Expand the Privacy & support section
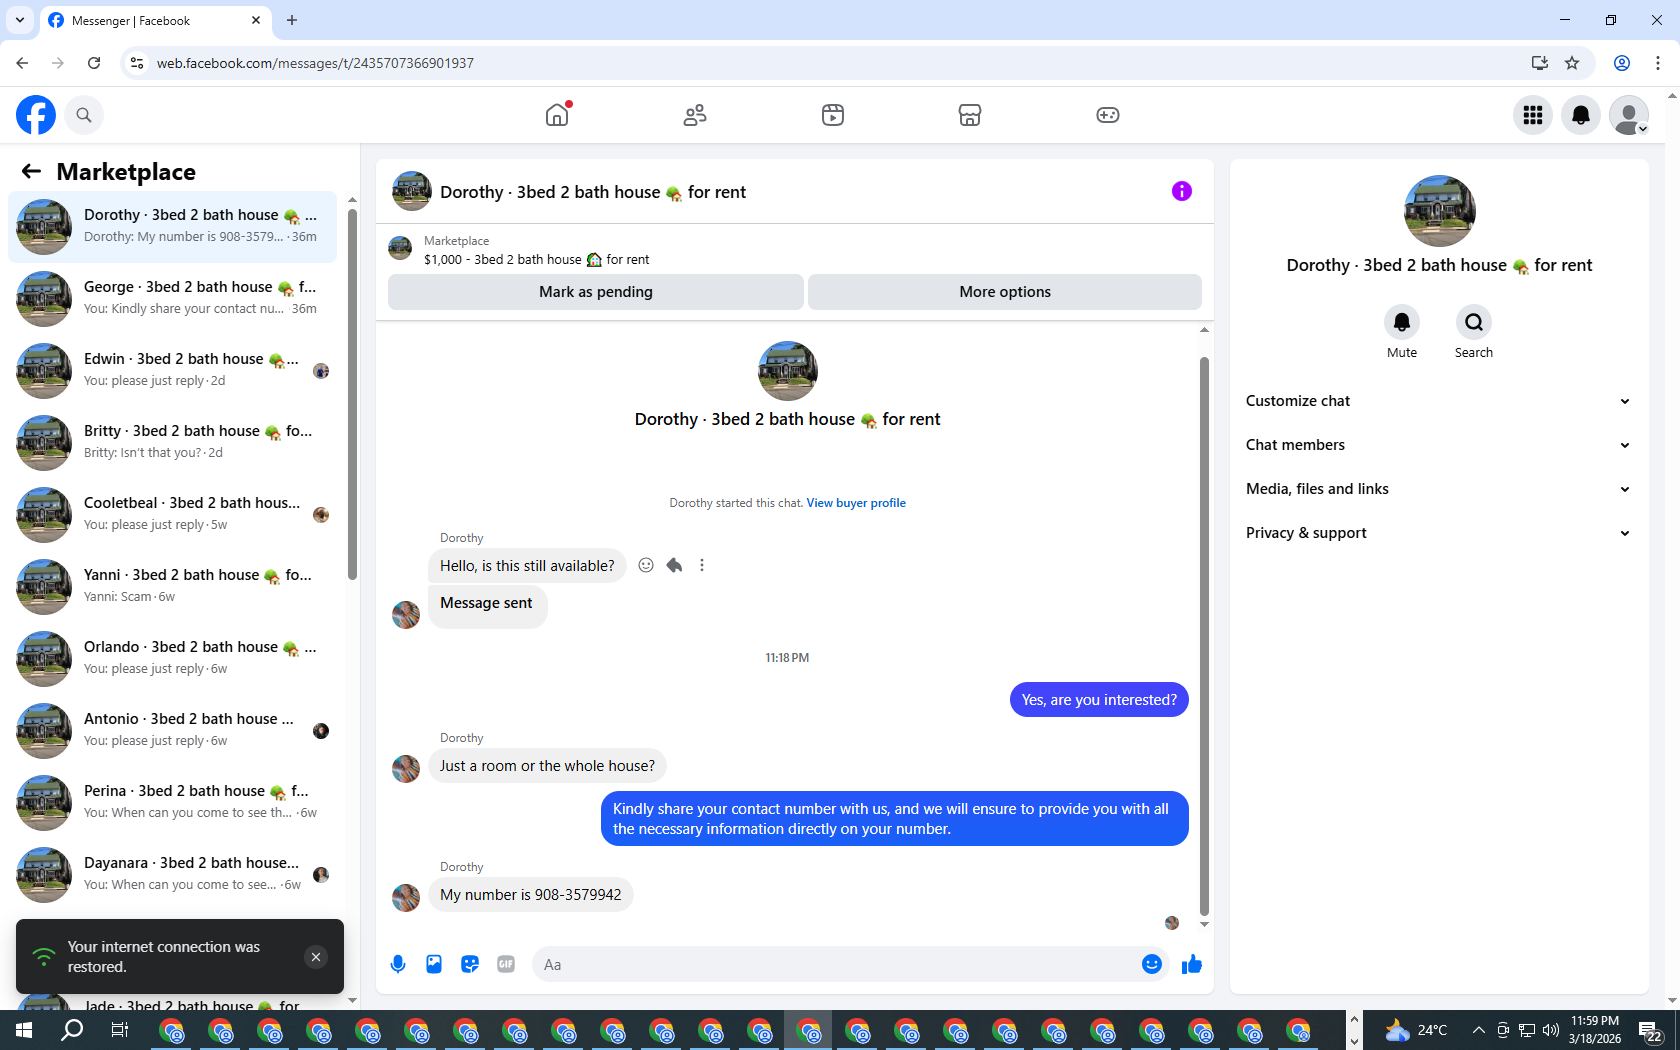The height and width of the screenshot is (1050, 1680). (1438, 533)
